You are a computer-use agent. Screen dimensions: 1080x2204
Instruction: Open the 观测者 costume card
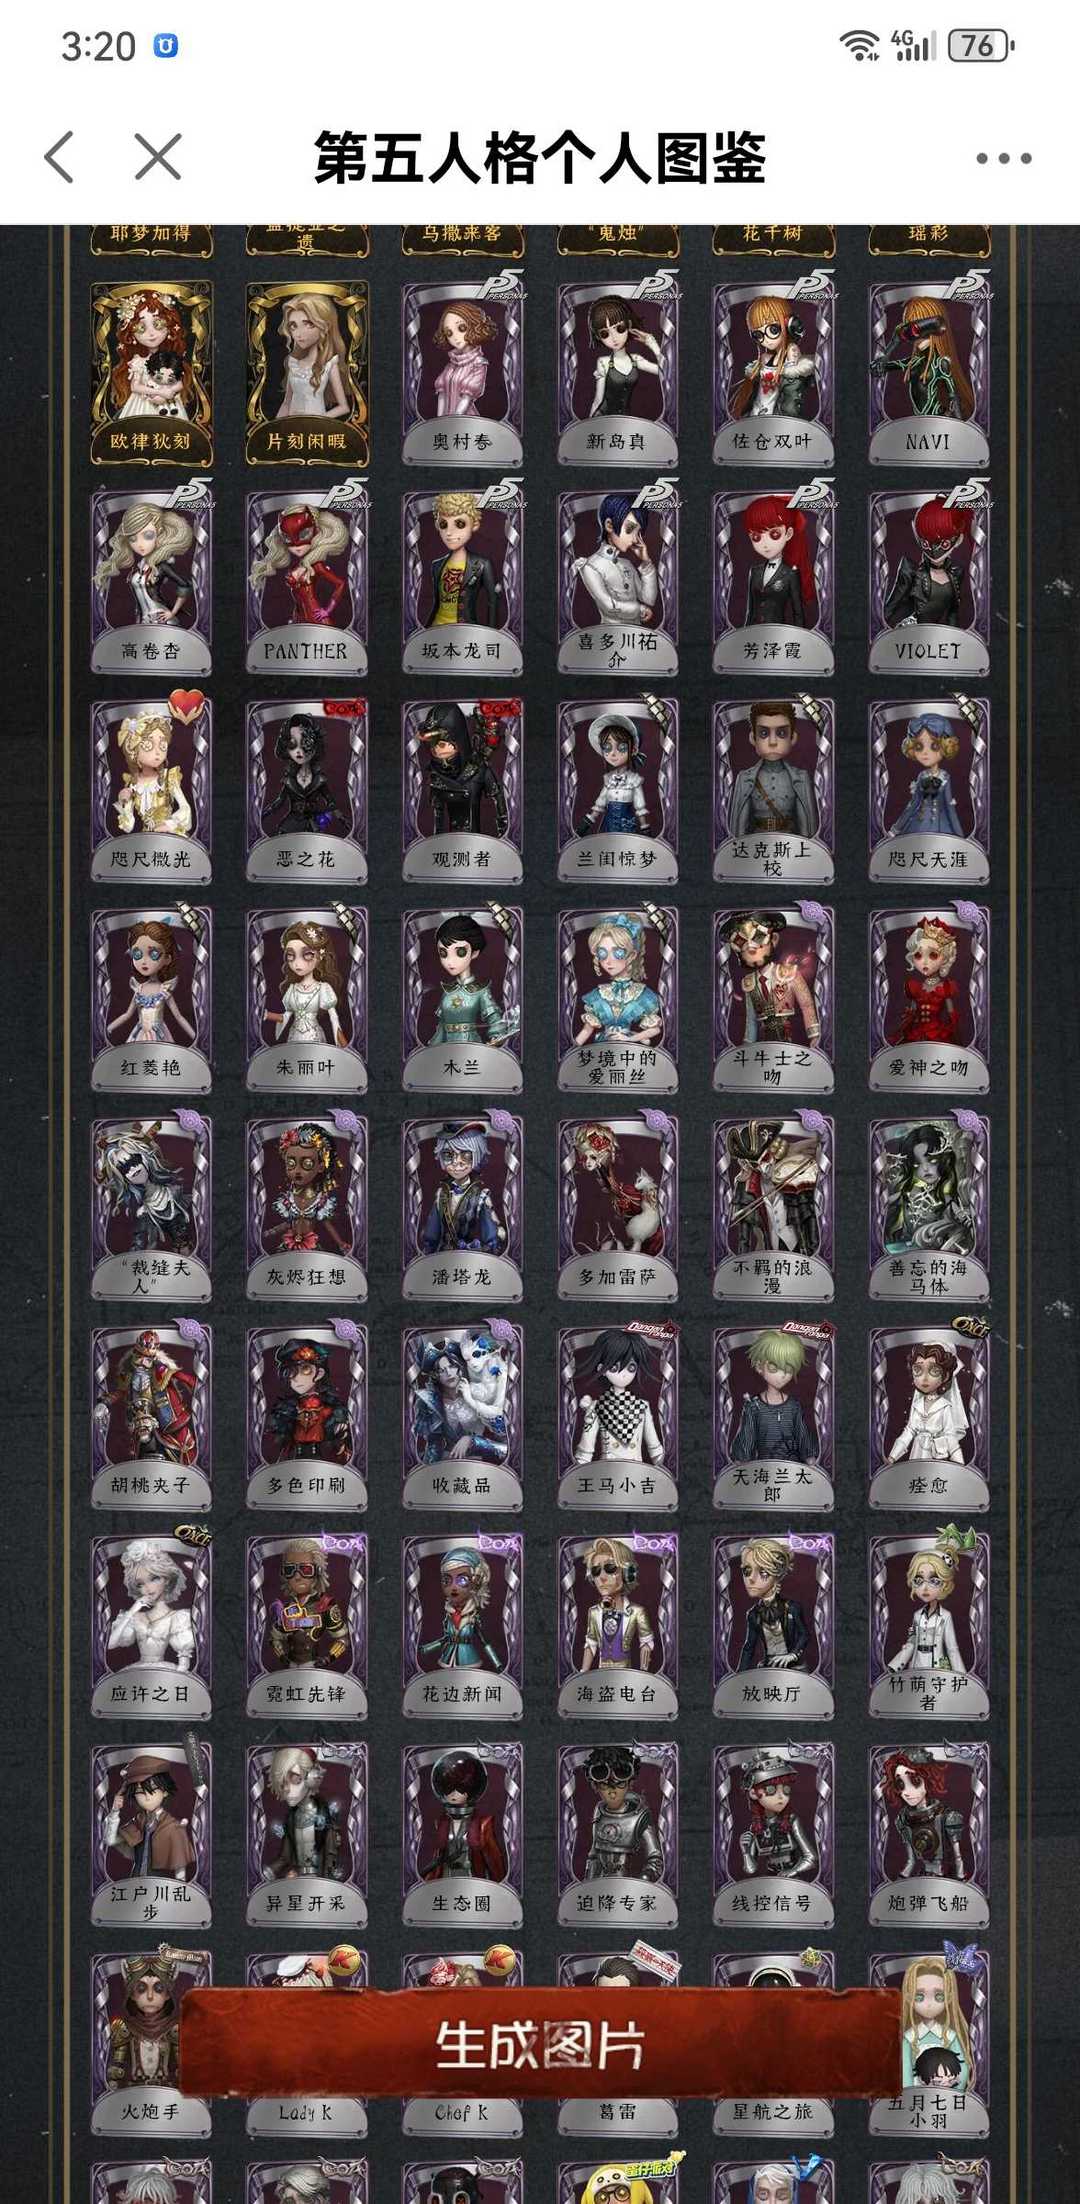click(462, 791)
